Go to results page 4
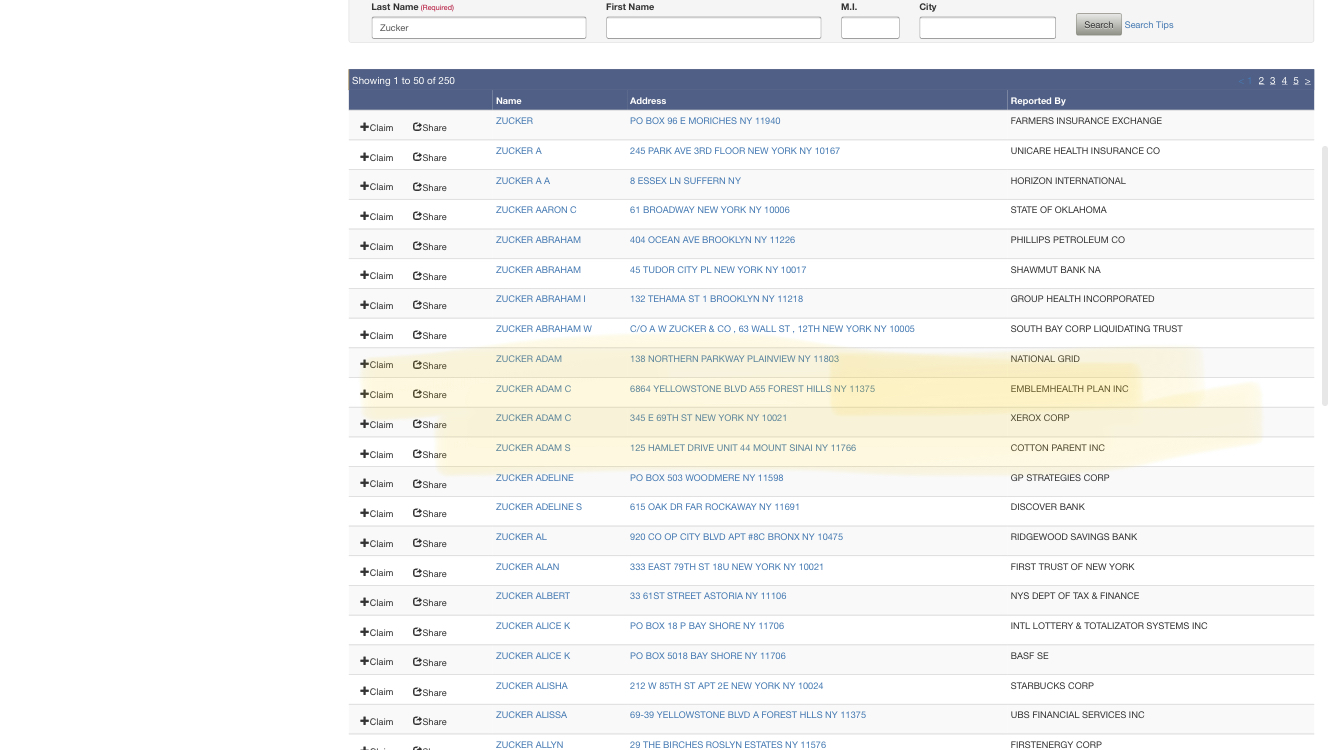The height and width of the screenshot is (750, 1333). click(1284, 81)
